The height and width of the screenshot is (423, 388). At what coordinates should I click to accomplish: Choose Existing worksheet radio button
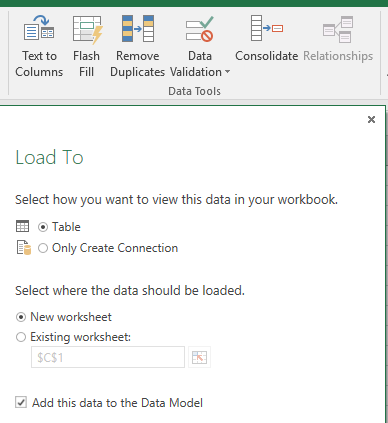tap(21, 337)
